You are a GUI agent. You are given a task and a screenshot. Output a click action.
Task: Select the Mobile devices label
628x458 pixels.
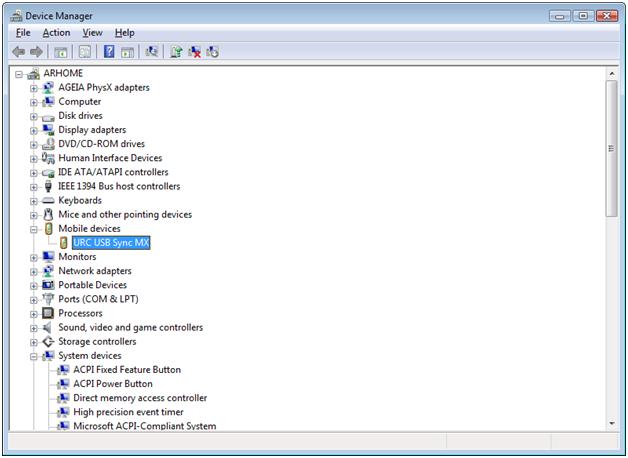pyautogui.click(x=89, y=229)
